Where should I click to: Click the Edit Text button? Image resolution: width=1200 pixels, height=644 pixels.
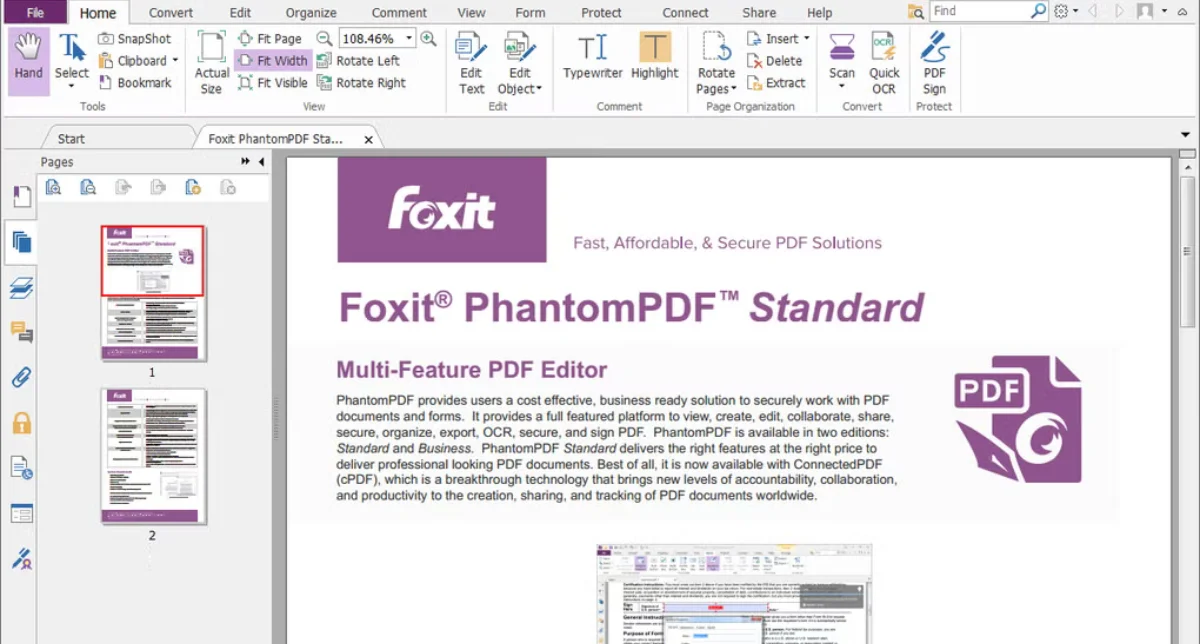pos(470,60)
